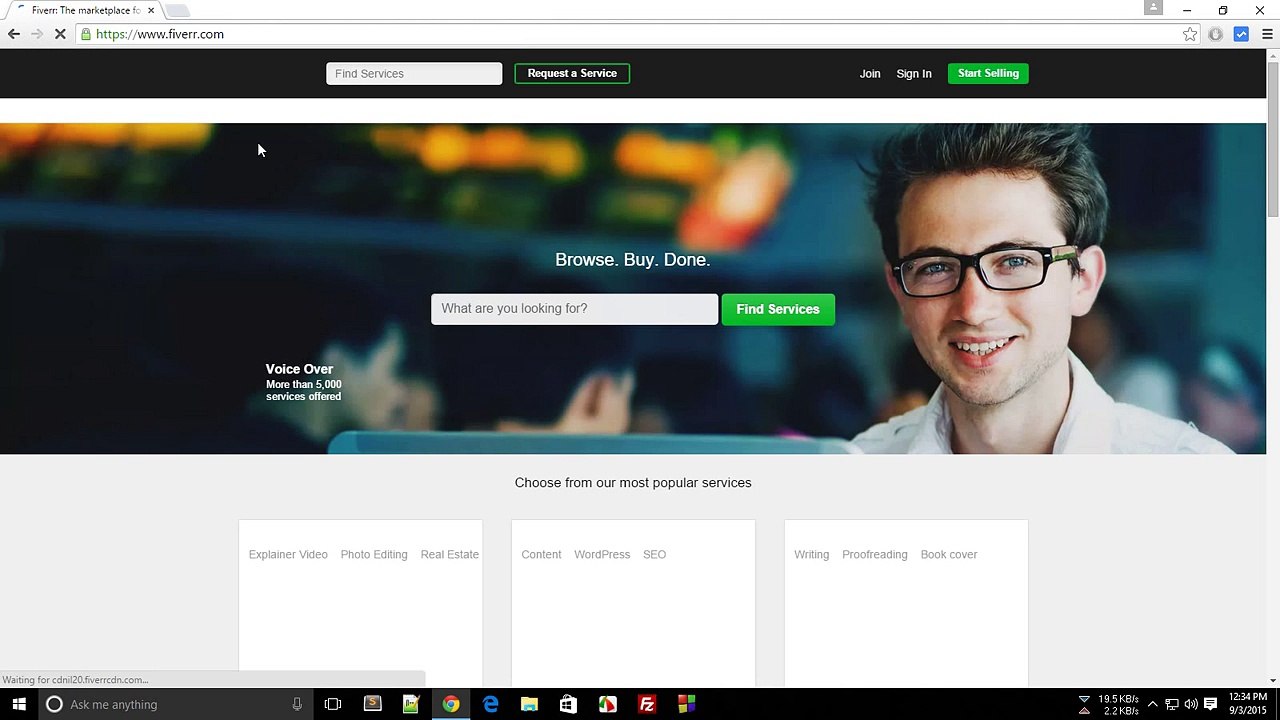
Task: Click the blue checkmark extension icon
Action: click(x=1241, y=34)
